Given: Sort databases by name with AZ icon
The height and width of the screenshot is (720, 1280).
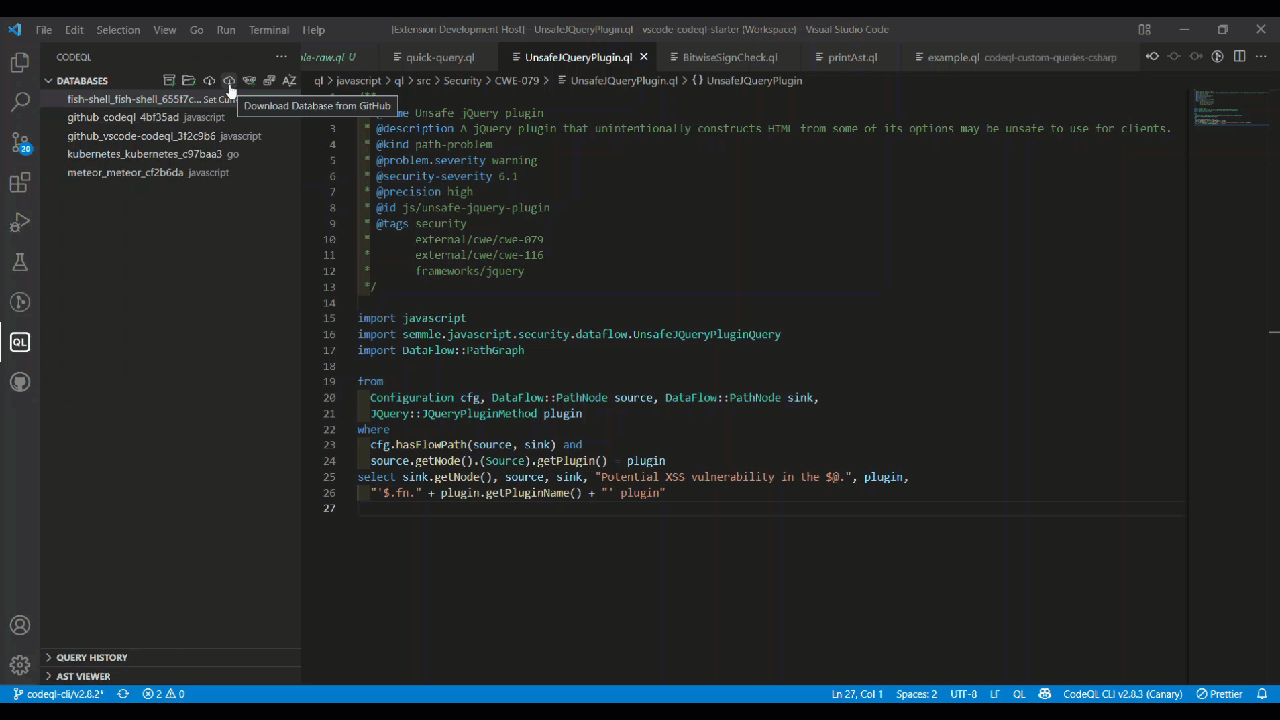Looking at the screenshot, I should pyautogui.click(x=289, y=80).
